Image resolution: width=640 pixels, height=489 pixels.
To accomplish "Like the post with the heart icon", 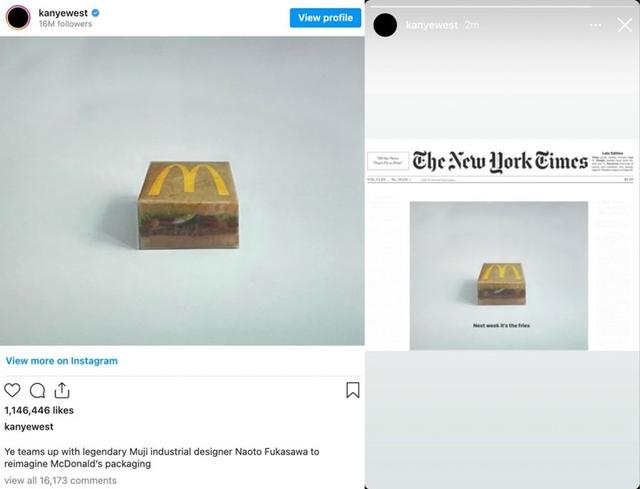I will 13,390.
